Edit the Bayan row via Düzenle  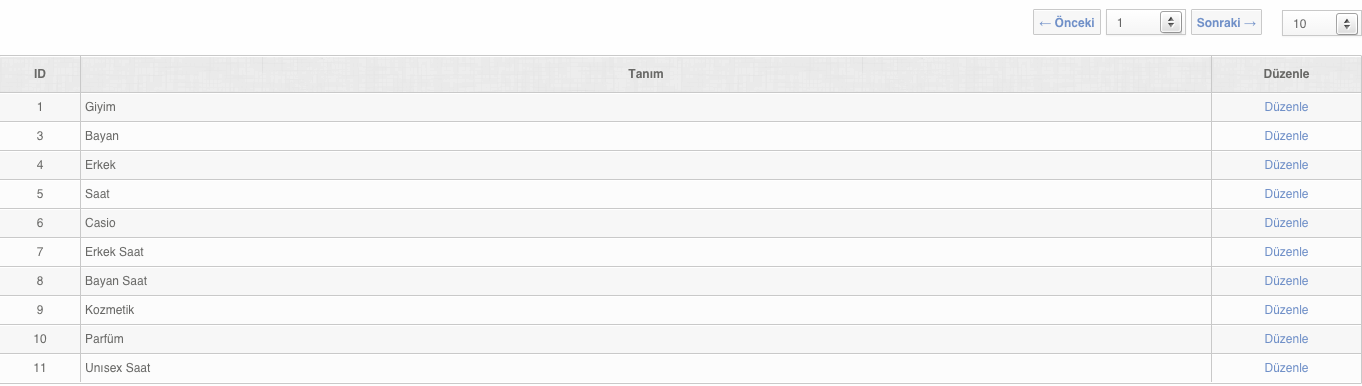pos(1286,136)
